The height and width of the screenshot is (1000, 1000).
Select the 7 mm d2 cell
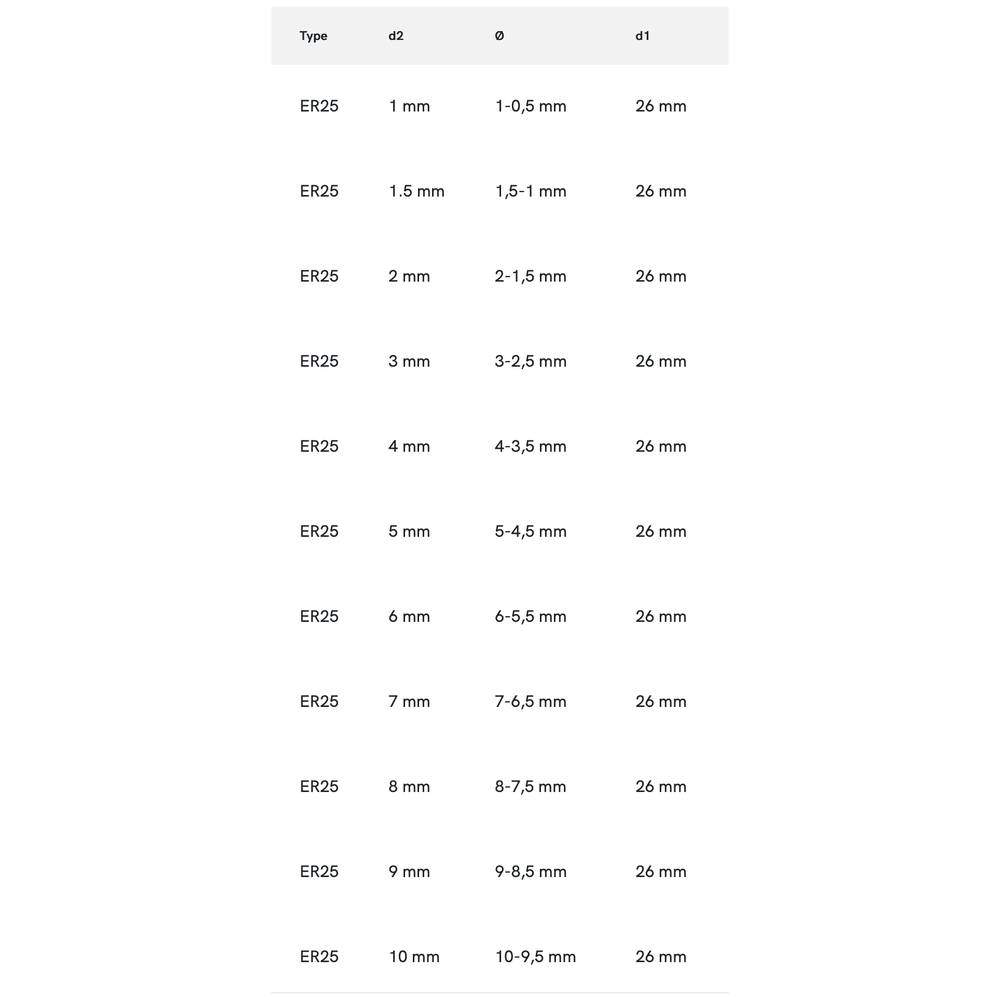click(x=409, y=701)
